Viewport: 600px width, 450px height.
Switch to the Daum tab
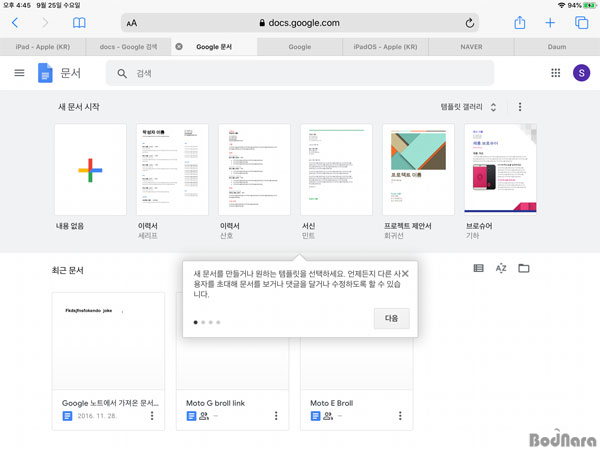(557, 47)
